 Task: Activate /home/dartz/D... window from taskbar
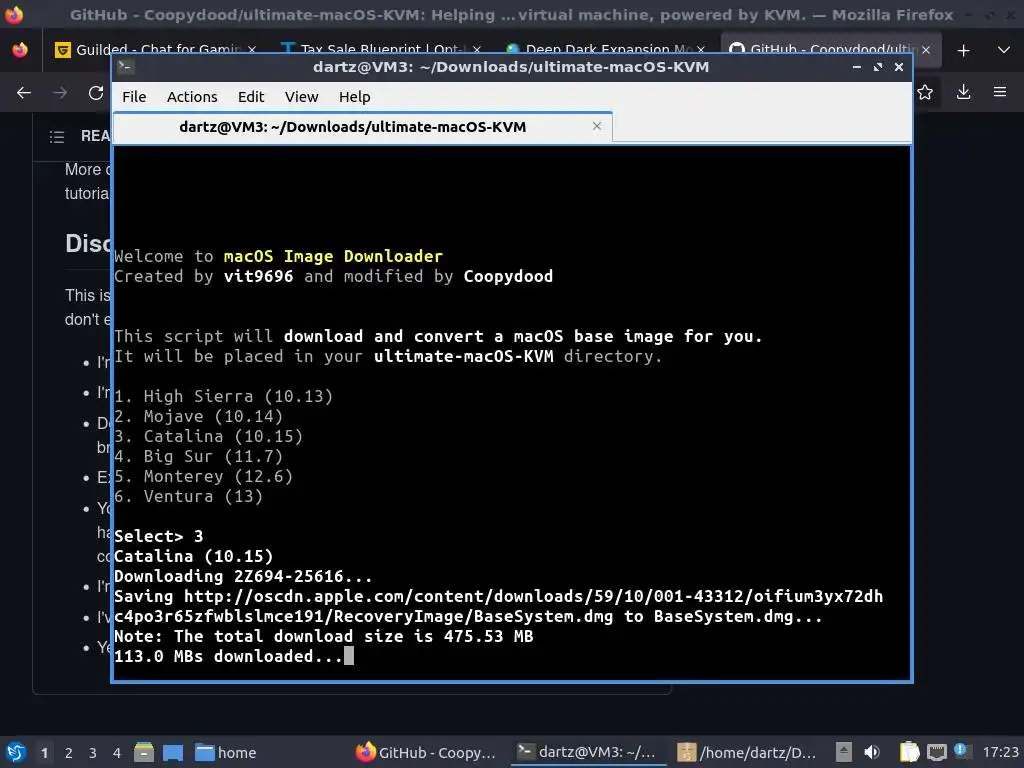[746, 752]
